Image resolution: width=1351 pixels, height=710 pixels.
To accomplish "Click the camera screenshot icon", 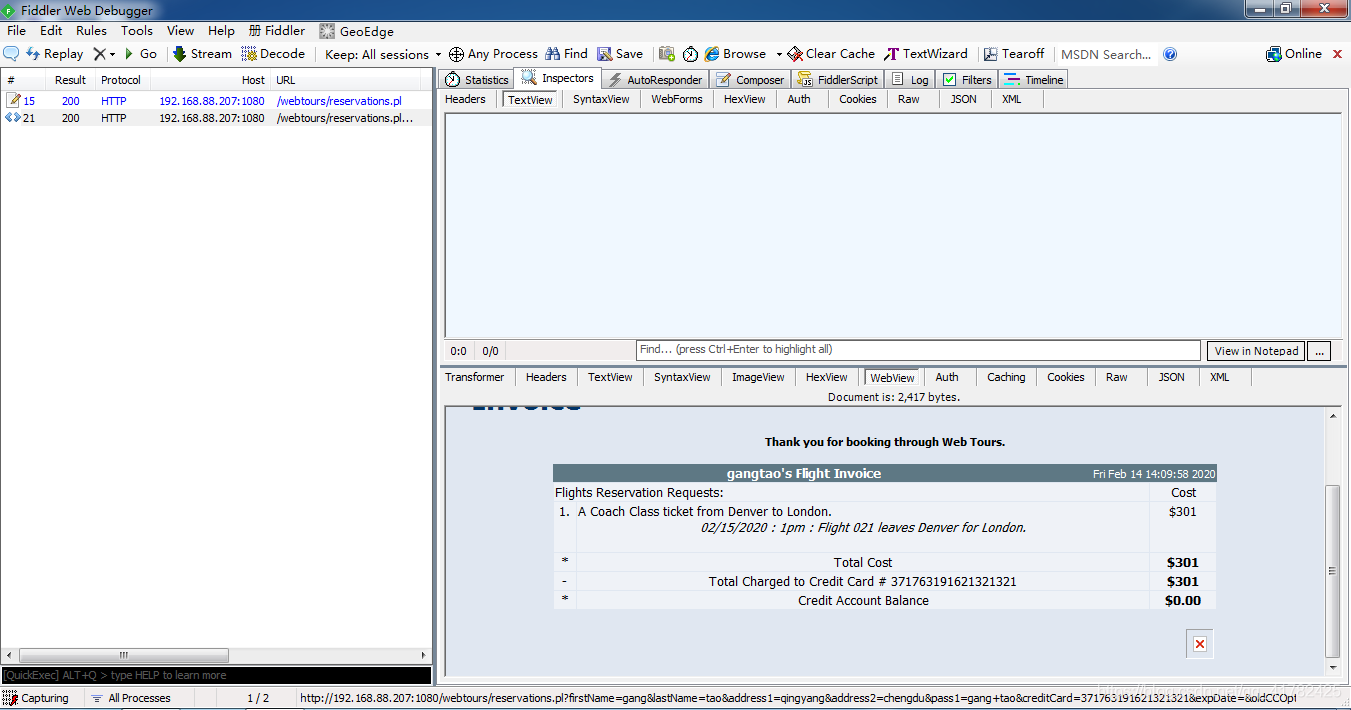I will click(667, 54).
